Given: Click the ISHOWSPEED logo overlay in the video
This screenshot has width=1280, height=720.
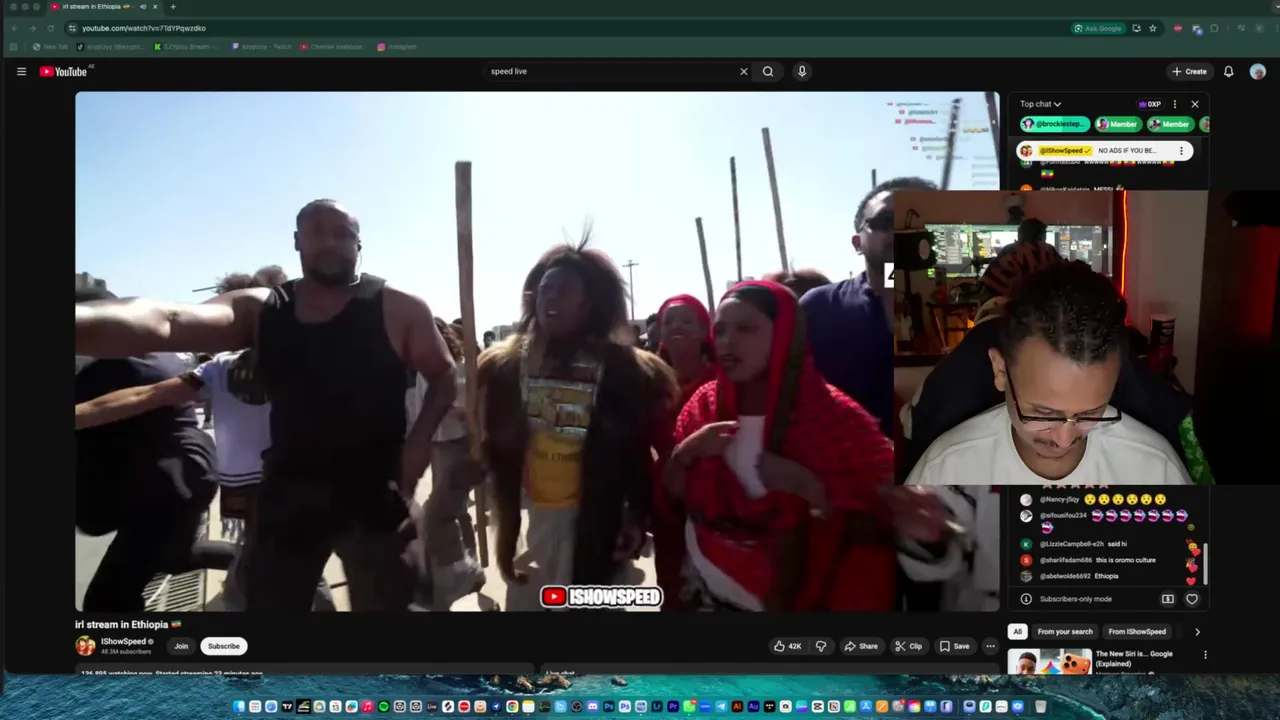Looking at the screenshot, I should (x=601, y=597).
